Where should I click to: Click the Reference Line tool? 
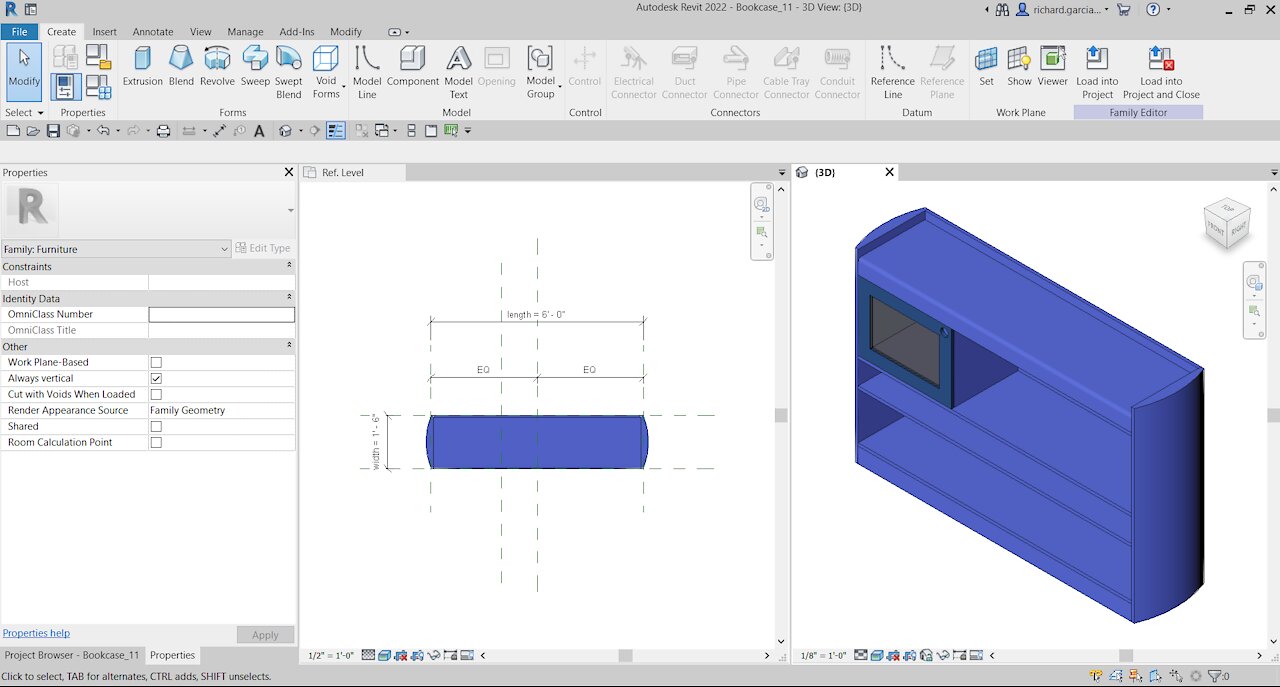(x=892, y=72)
